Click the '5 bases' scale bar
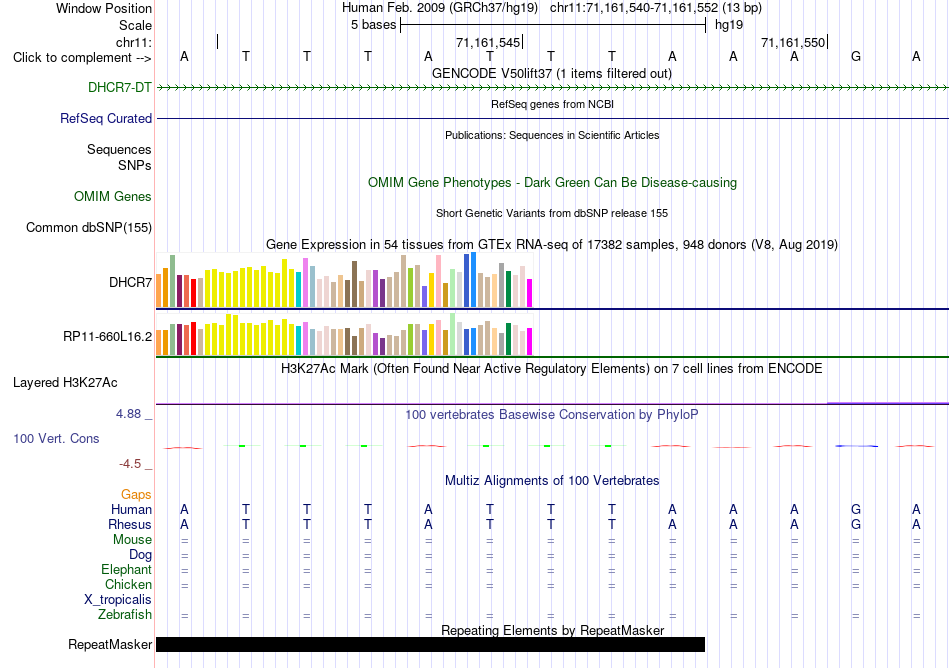This screenshot has width=950, height=668. click(553, 25)
